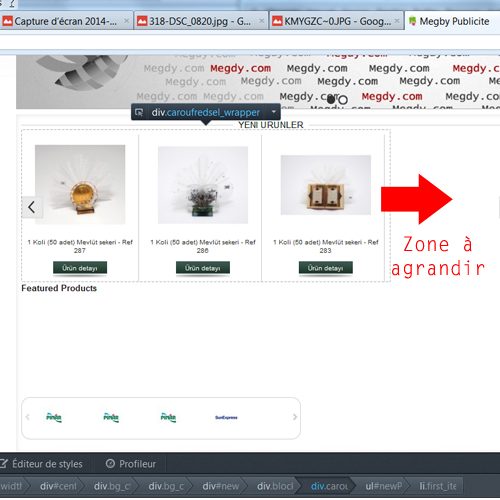Click Ürün detayı button for Ref 287
Image resolution: width=500 pixels, height=500 pixels.
point(80,268)
